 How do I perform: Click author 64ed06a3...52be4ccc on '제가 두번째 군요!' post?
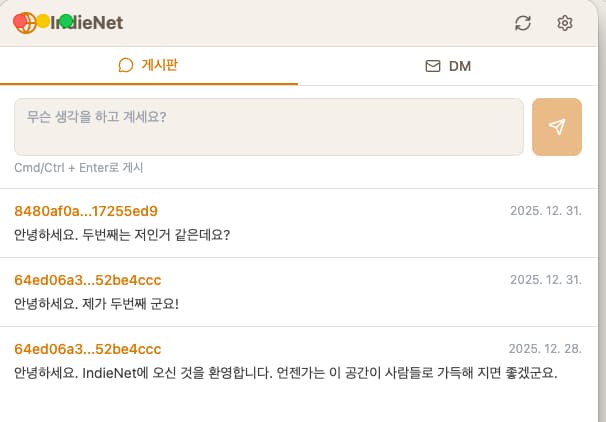click(x=88, y=280)
